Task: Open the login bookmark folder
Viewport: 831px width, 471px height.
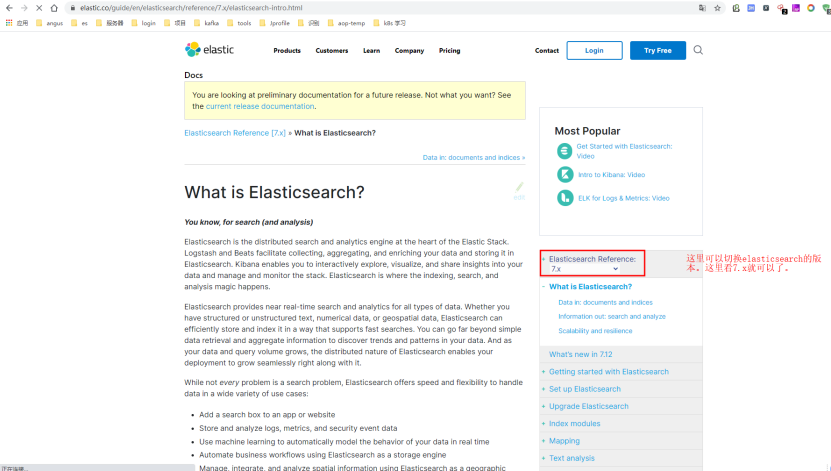Action: [144, 23]
